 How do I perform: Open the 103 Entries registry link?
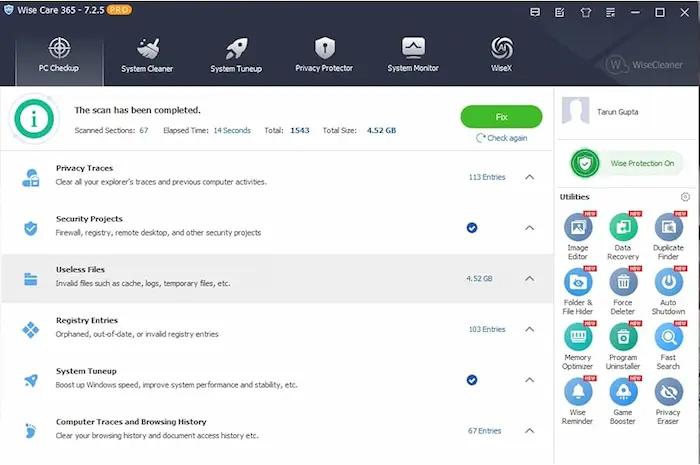coord(487,329)
